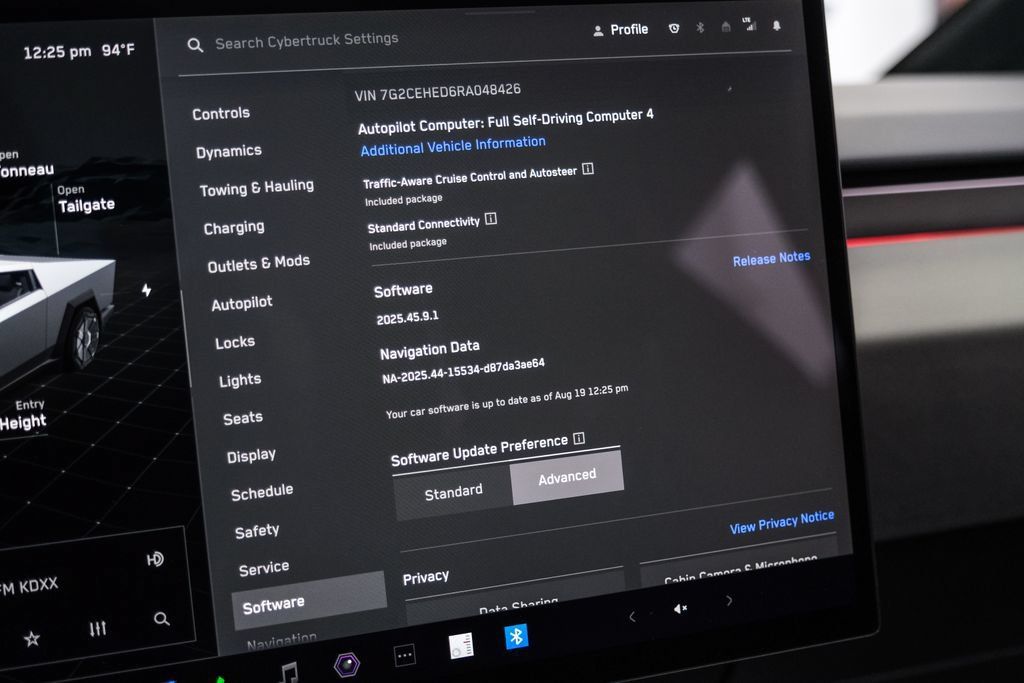Screen dimensions: 1024x683
Task: Open Outlets & Mods settings
Action: [x=259, y=264]
